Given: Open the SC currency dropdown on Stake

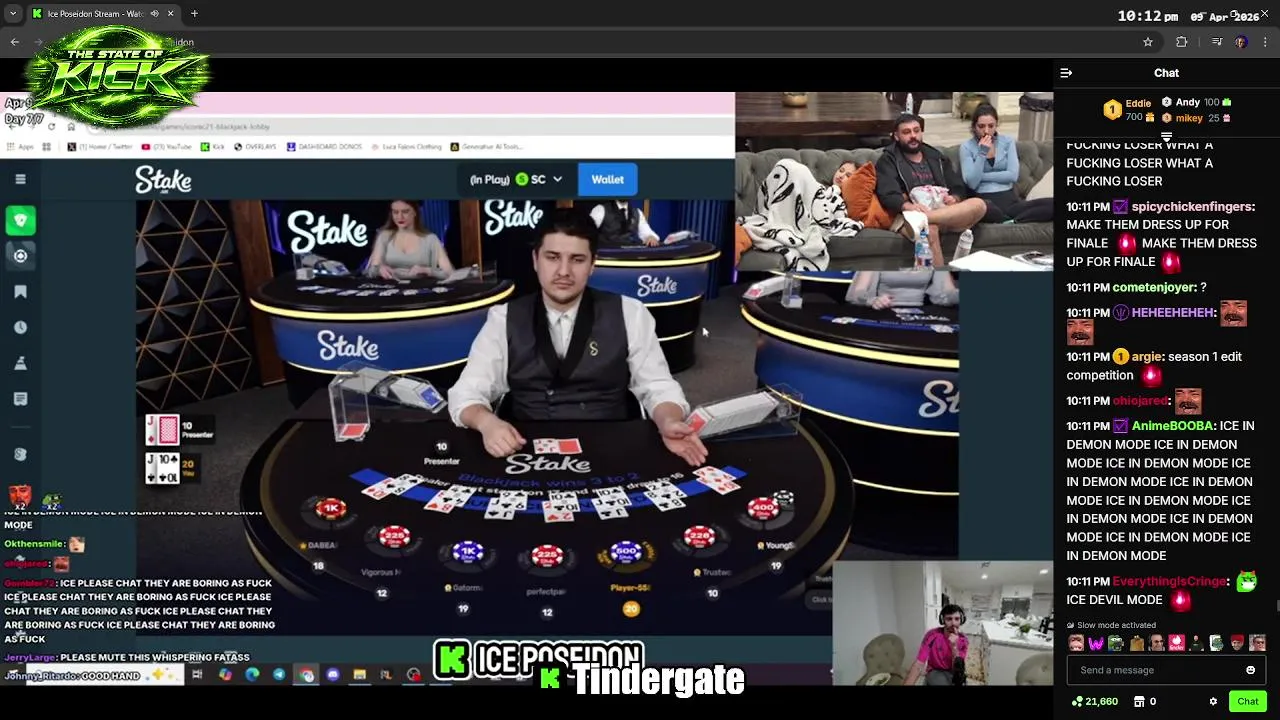Looking at the screenshot, I should [x=538, y=180].
